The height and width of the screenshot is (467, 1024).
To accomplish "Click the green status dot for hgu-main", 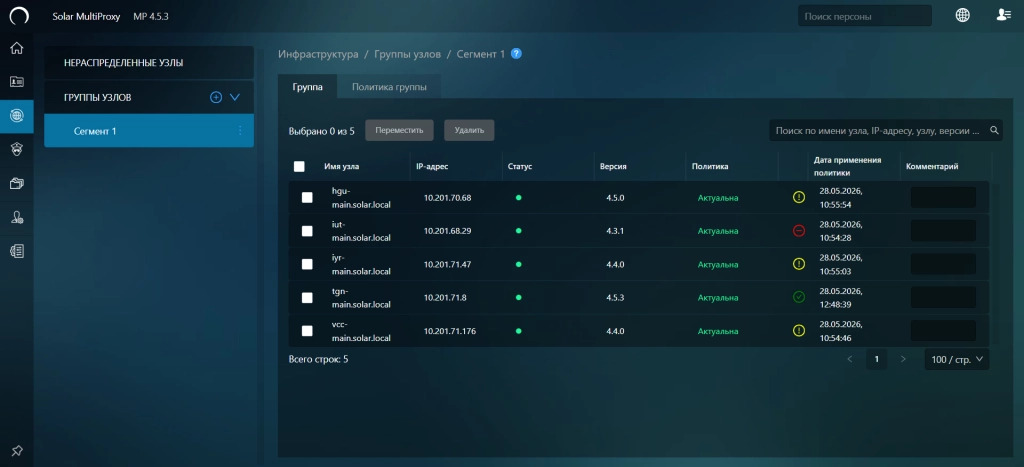I will pyautogui.click(x=519, y=197).
